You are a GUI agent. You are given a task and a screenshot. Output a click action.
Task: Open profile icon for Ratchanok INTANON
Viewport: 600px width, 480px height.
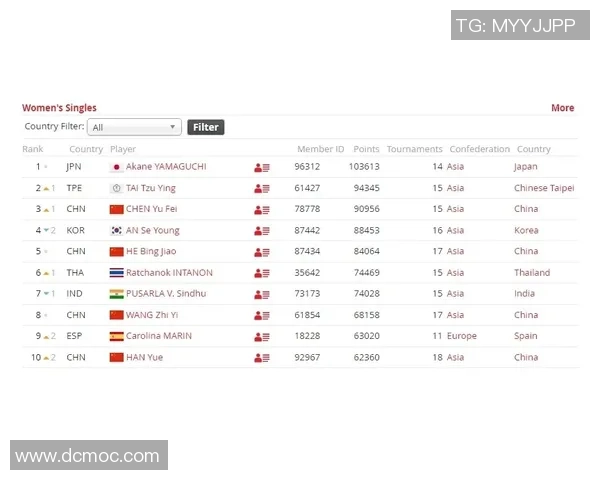262,273
